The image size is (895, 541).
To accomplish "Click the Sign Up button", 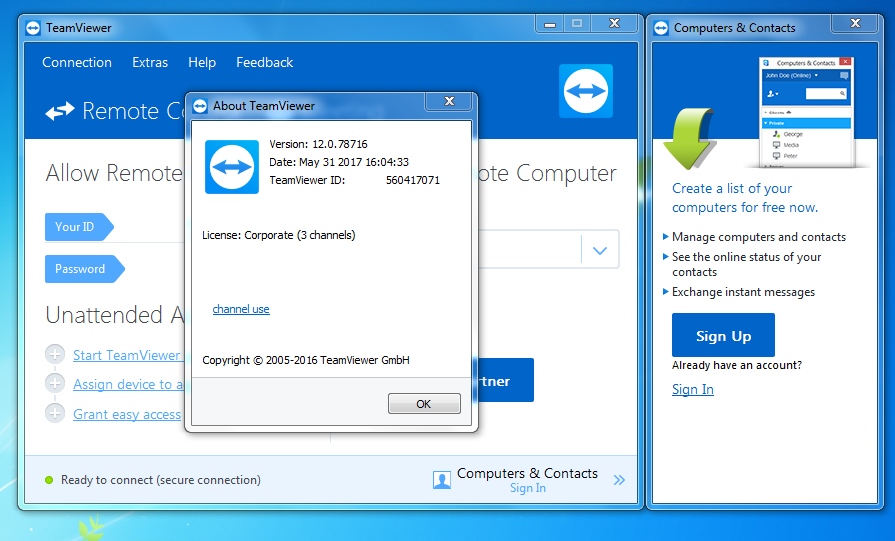I will (x=723, y=336).
